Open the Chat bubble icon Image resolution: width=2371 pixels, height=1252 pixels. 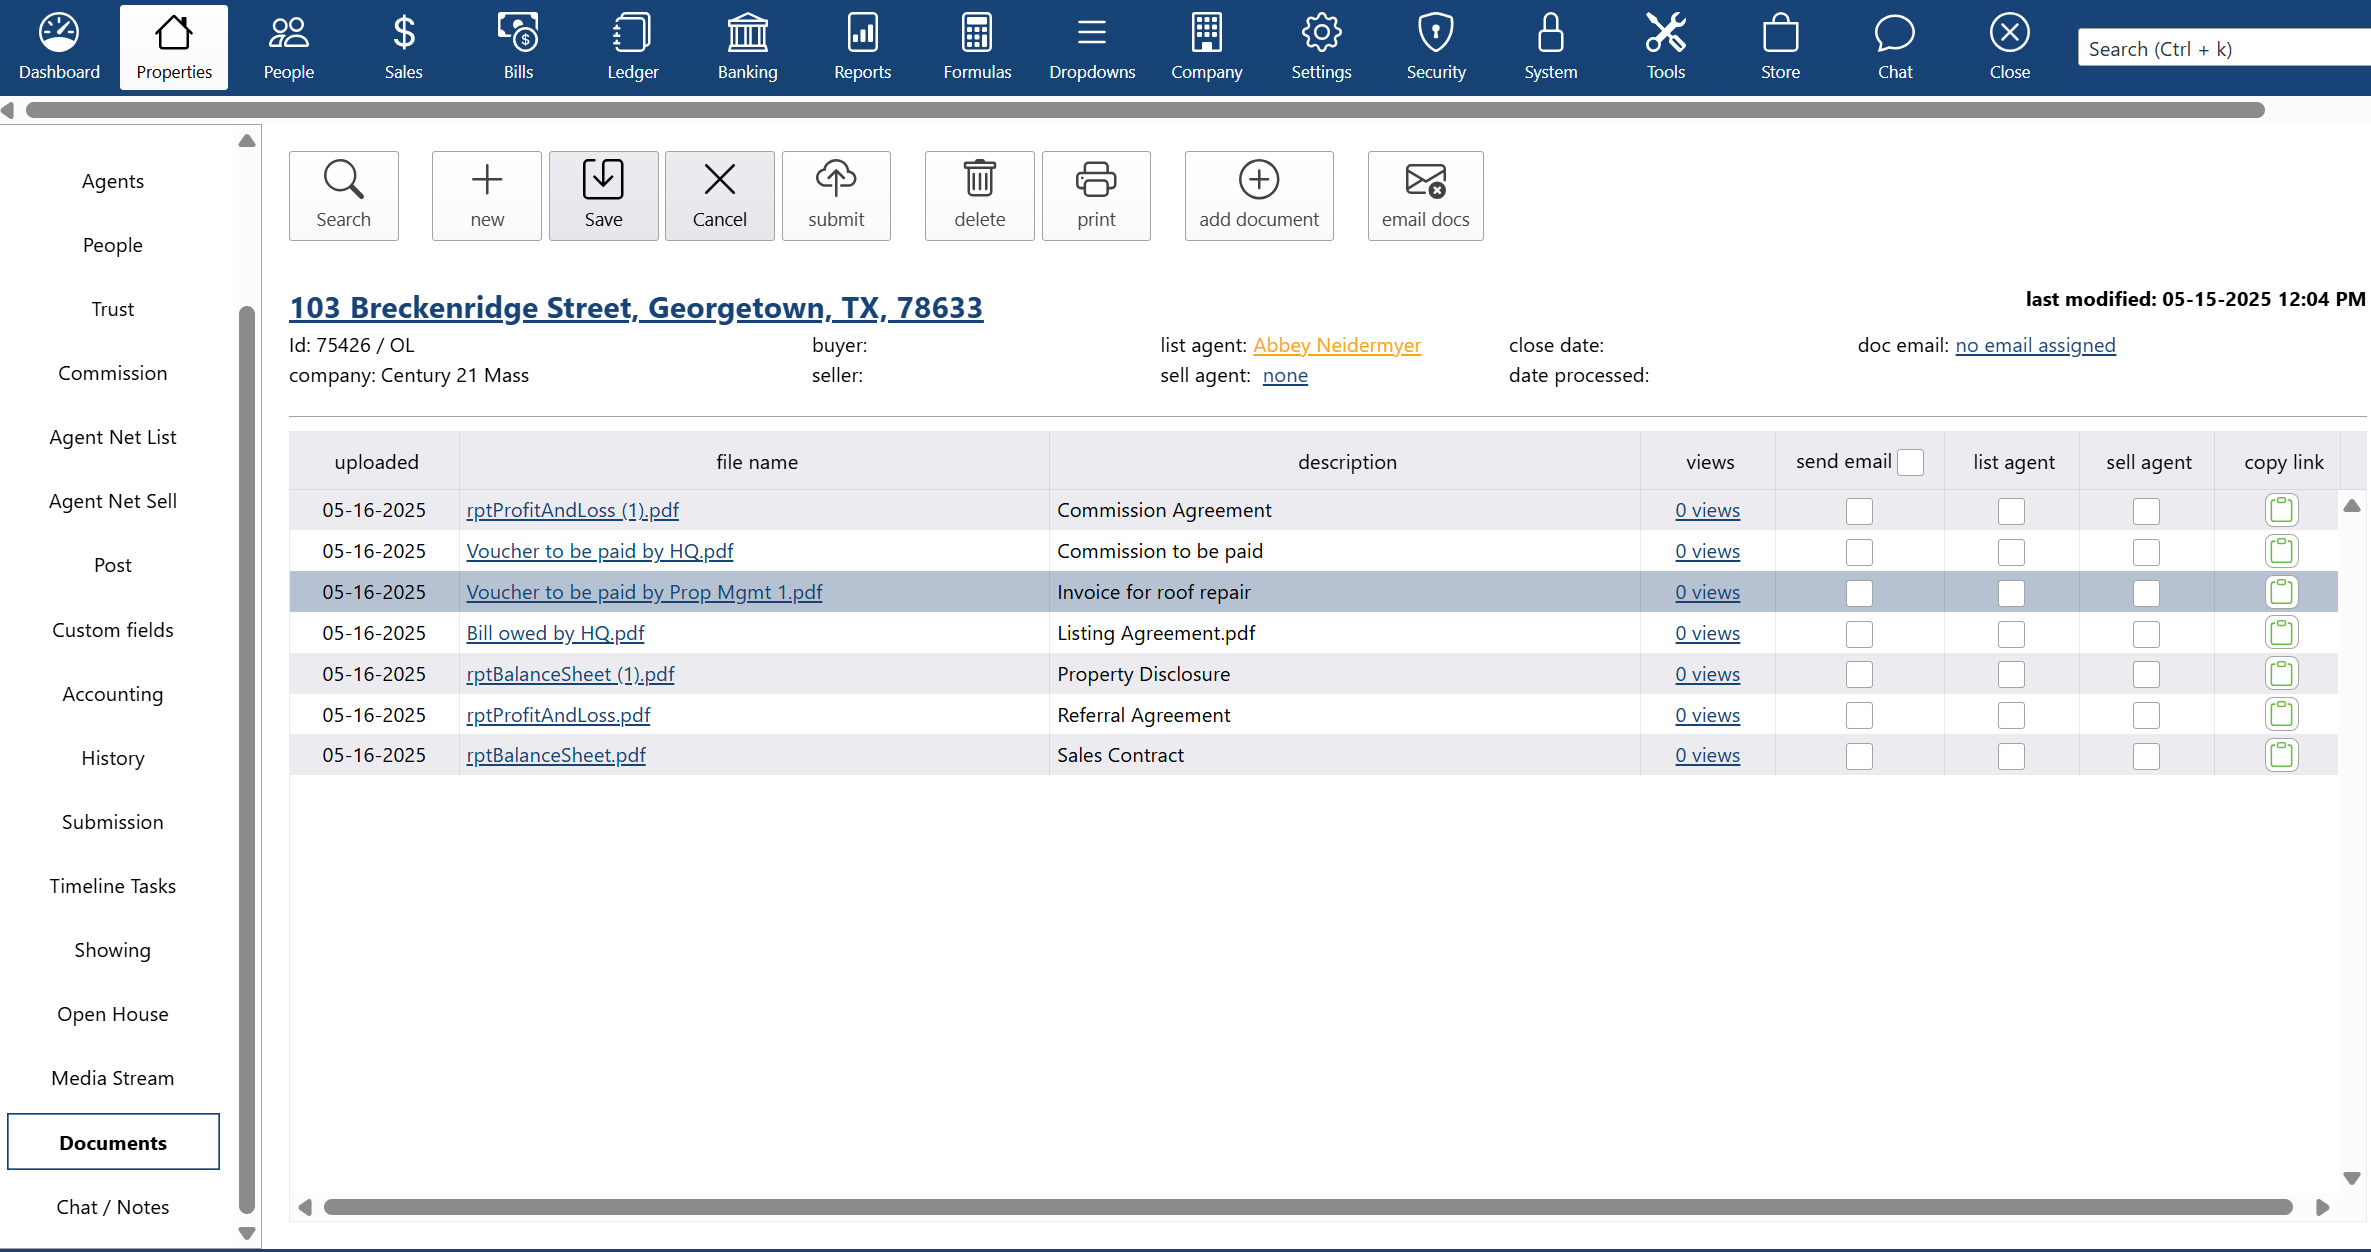click(1894, 47)
